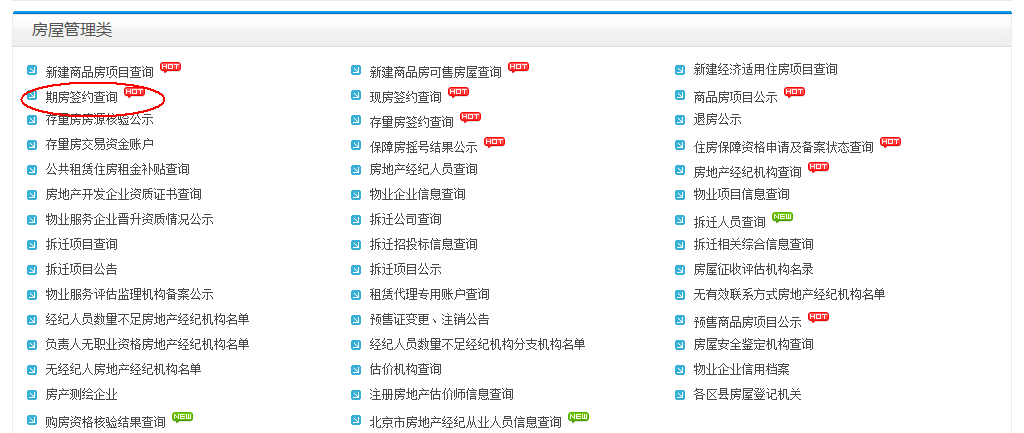Open 拆迁项目查询 link
The image size is (1024, 433).
click(x=82, y=244)
